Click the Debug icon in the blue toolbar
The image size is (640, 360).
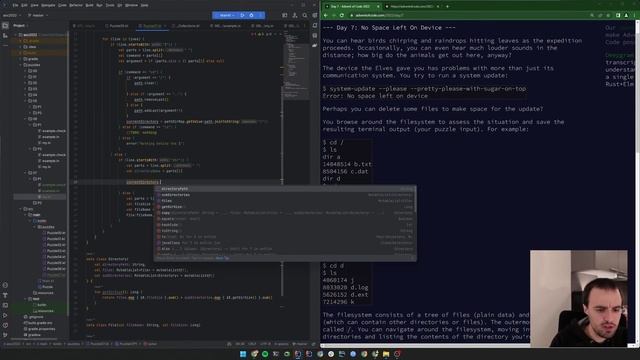251,15
